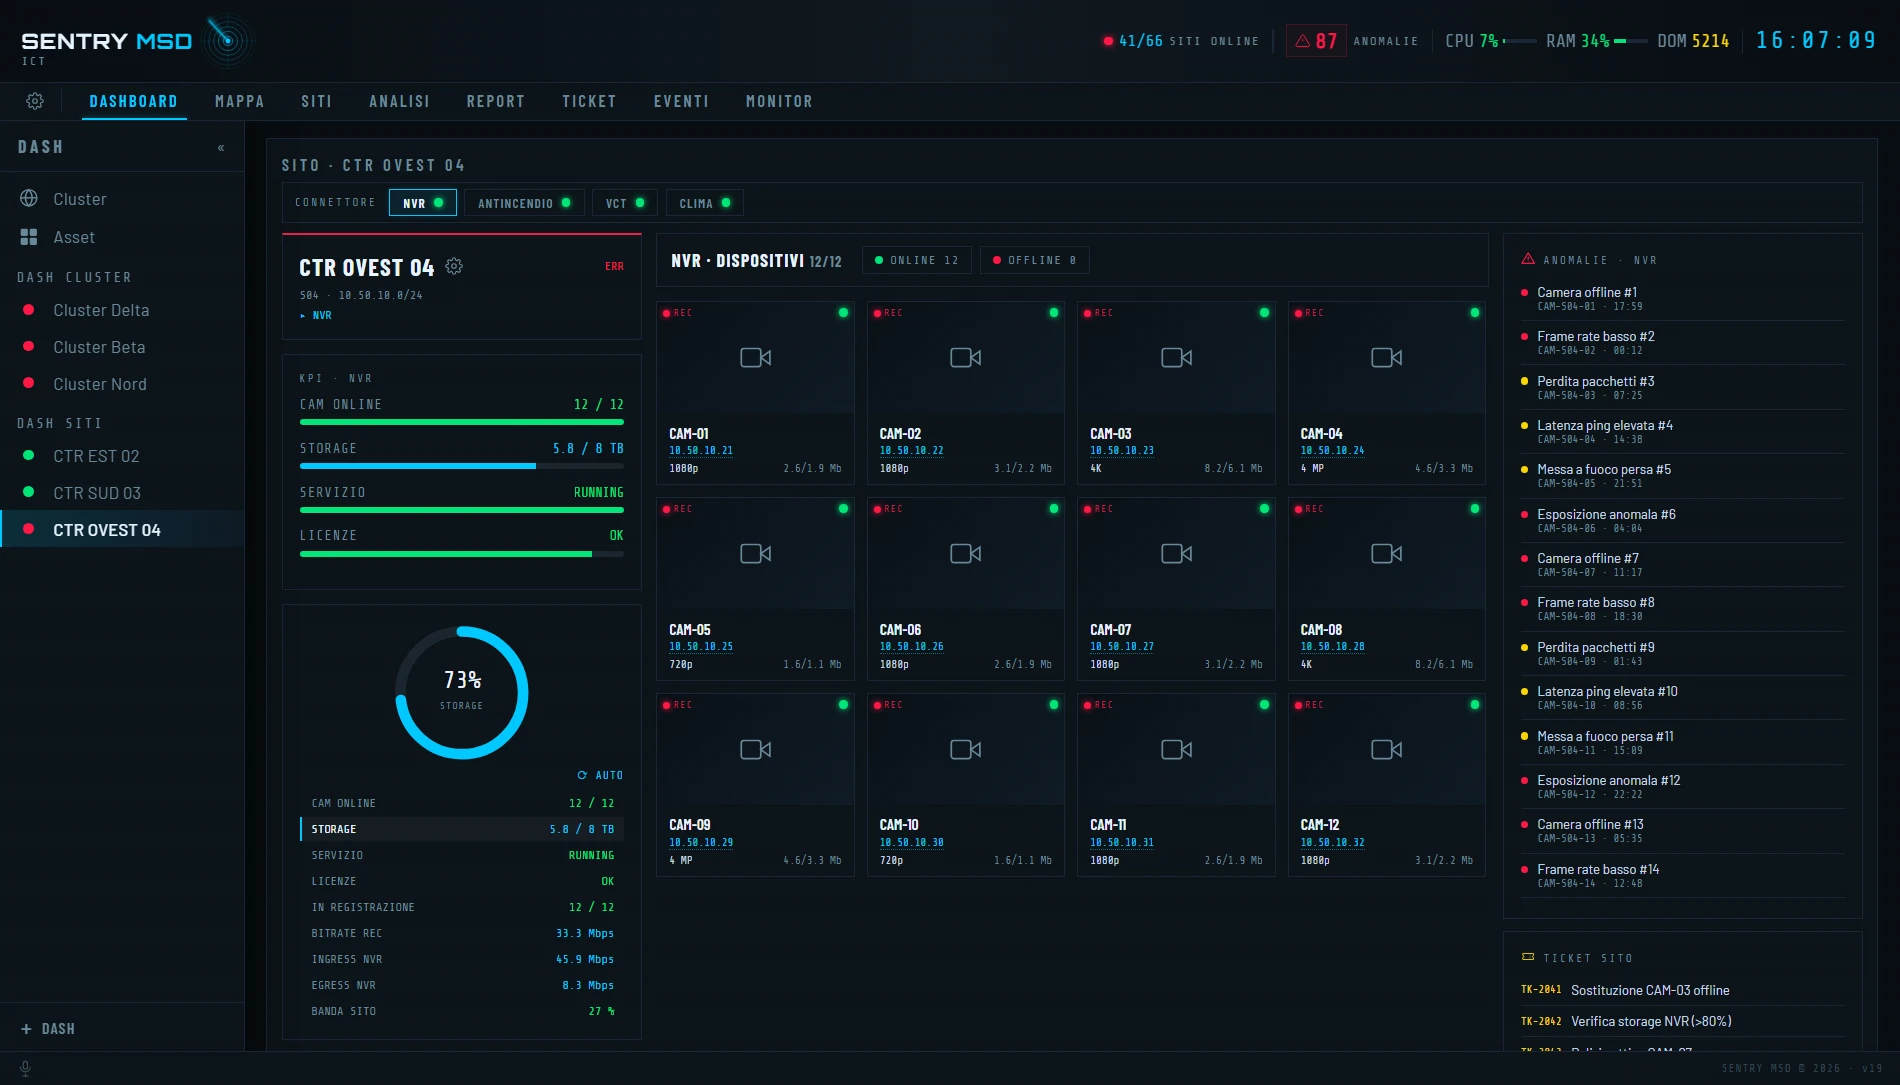This screenshot has height=1085, width=1900.
Task: Collapse the DASH sidebar chevron
Action: 221,148
